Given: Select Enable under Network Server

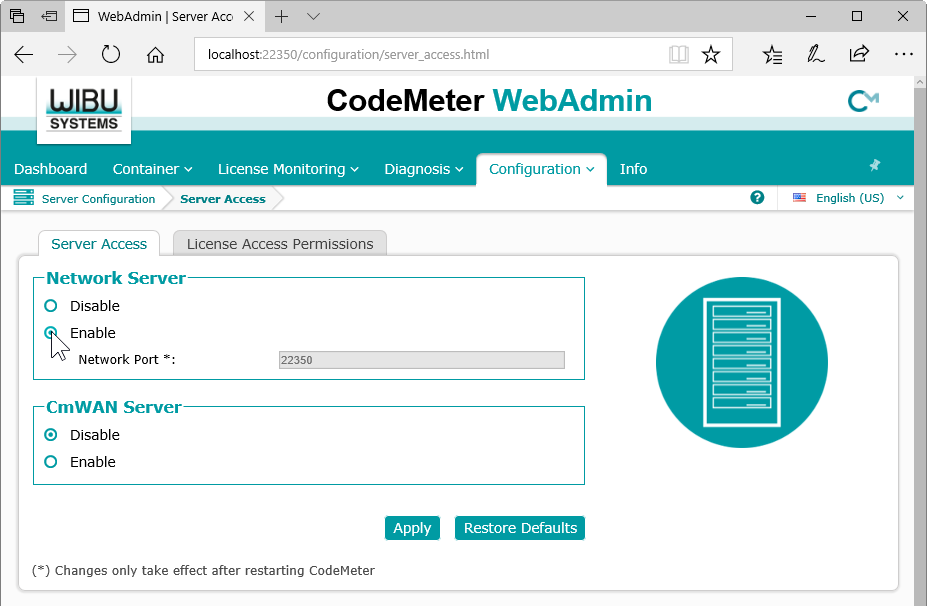Looking at the screenshot, I should tap(51, 333).
